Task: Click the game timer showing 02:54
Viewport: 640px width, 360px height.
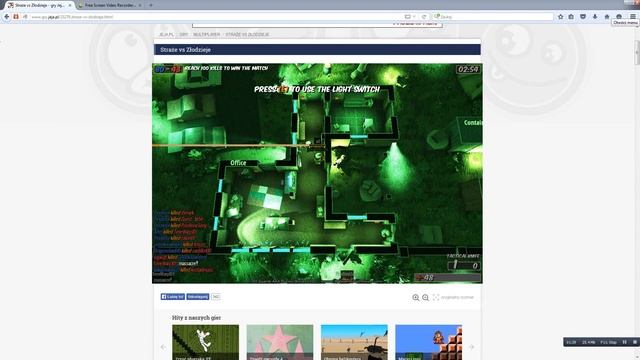Action: (x=468, y=69)
